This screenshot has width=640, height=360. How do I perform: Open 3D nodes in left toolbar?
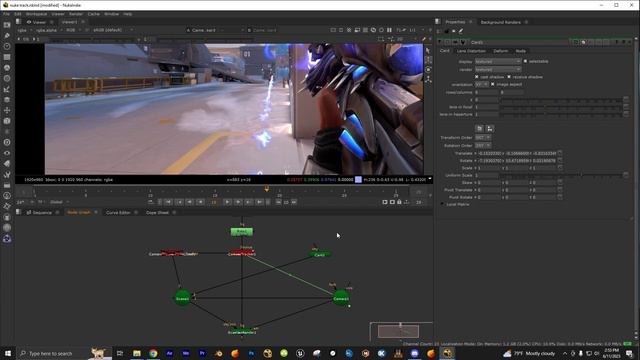(x=7, y=121)
